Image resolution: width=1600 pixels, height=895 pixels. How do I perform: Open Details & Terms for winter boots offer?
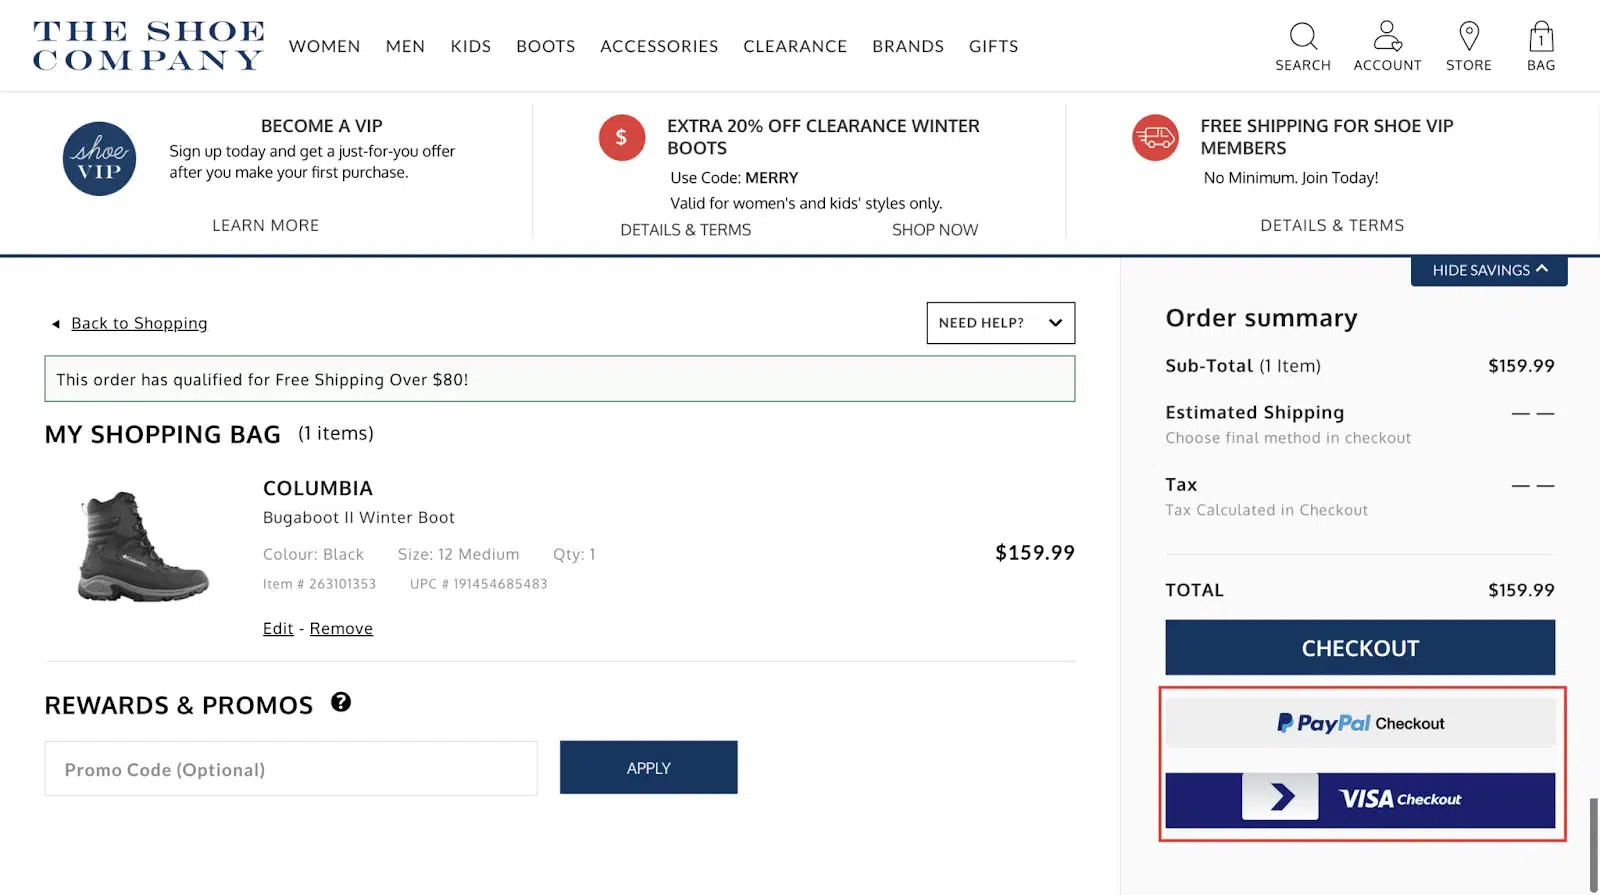[x=686, y=230]
